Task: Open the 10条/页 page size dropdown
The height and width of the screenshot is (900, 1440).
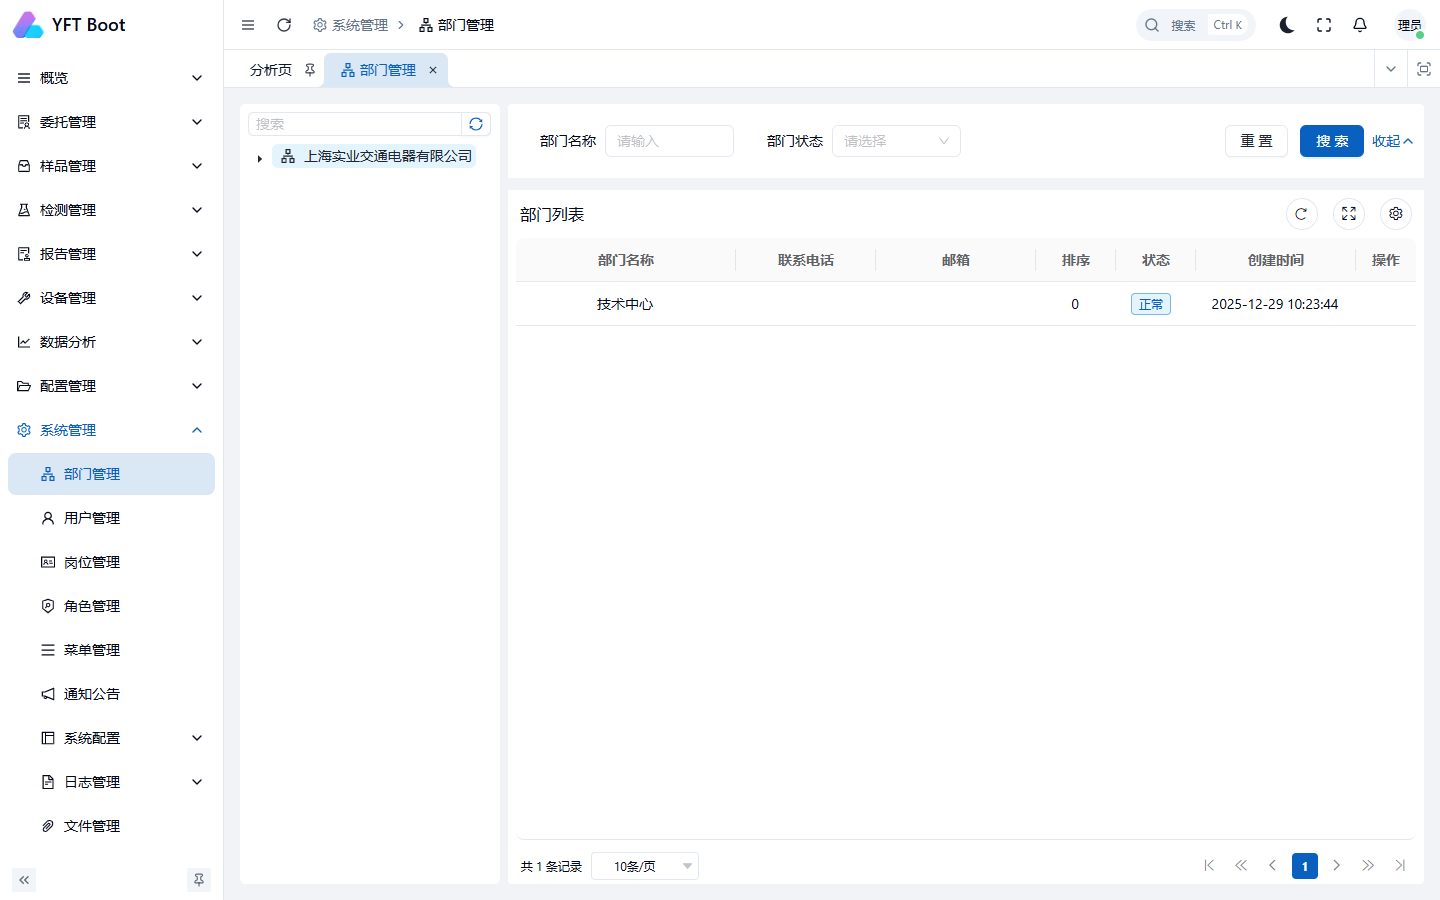Action: (645, 866)
